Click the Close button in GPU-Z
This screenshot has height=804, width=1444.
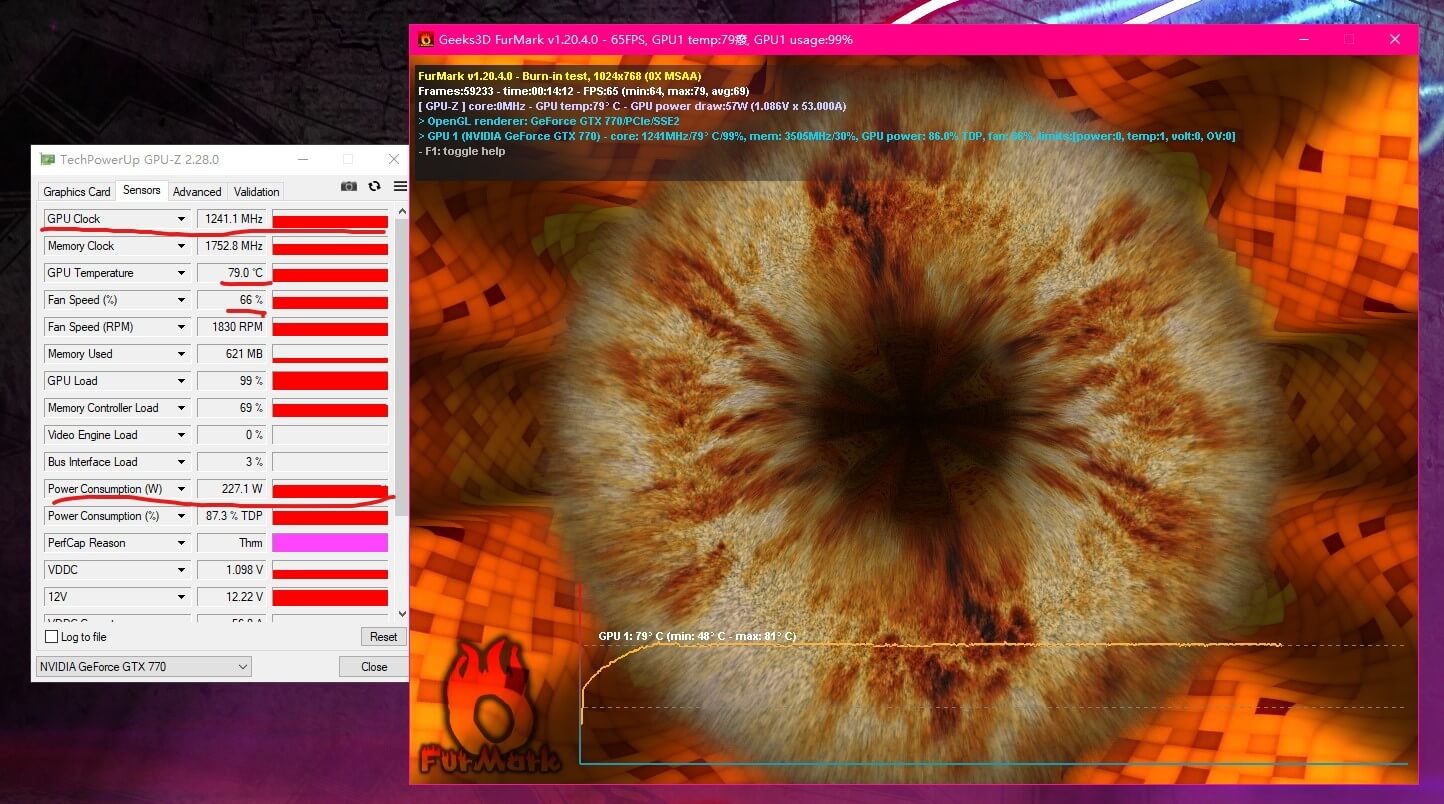click(x=374, y=667)
